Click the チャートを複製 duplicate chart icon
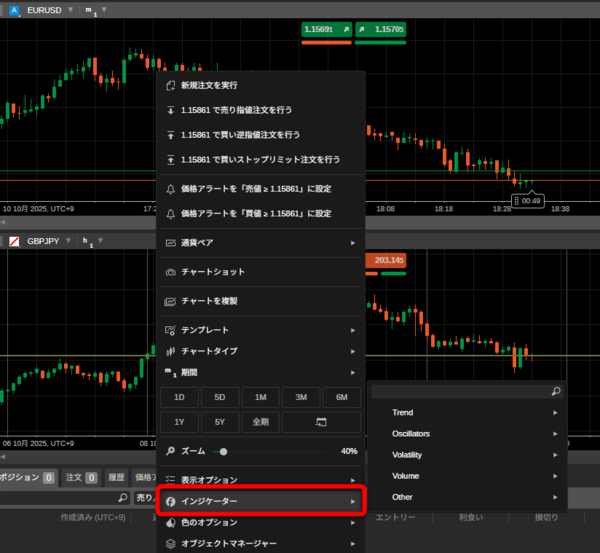The width and height of the screenshot is (600, 553). [171, 300]
